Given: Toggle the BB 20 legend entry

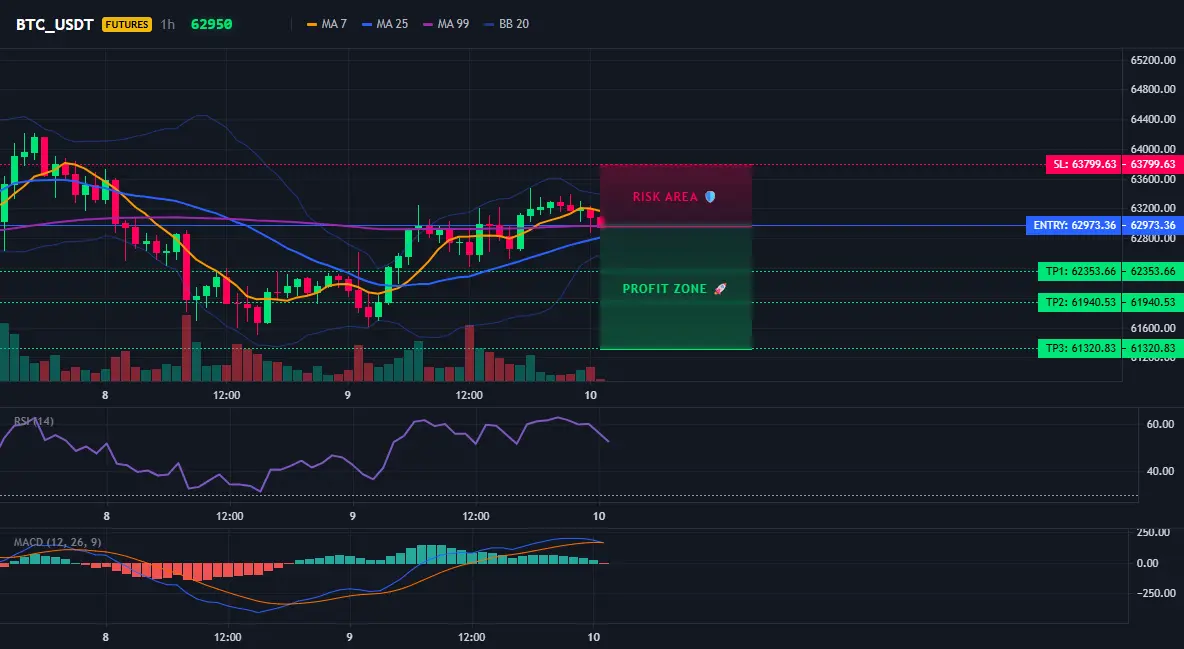Looking at the screenshot, I should (x=507, y=24).
